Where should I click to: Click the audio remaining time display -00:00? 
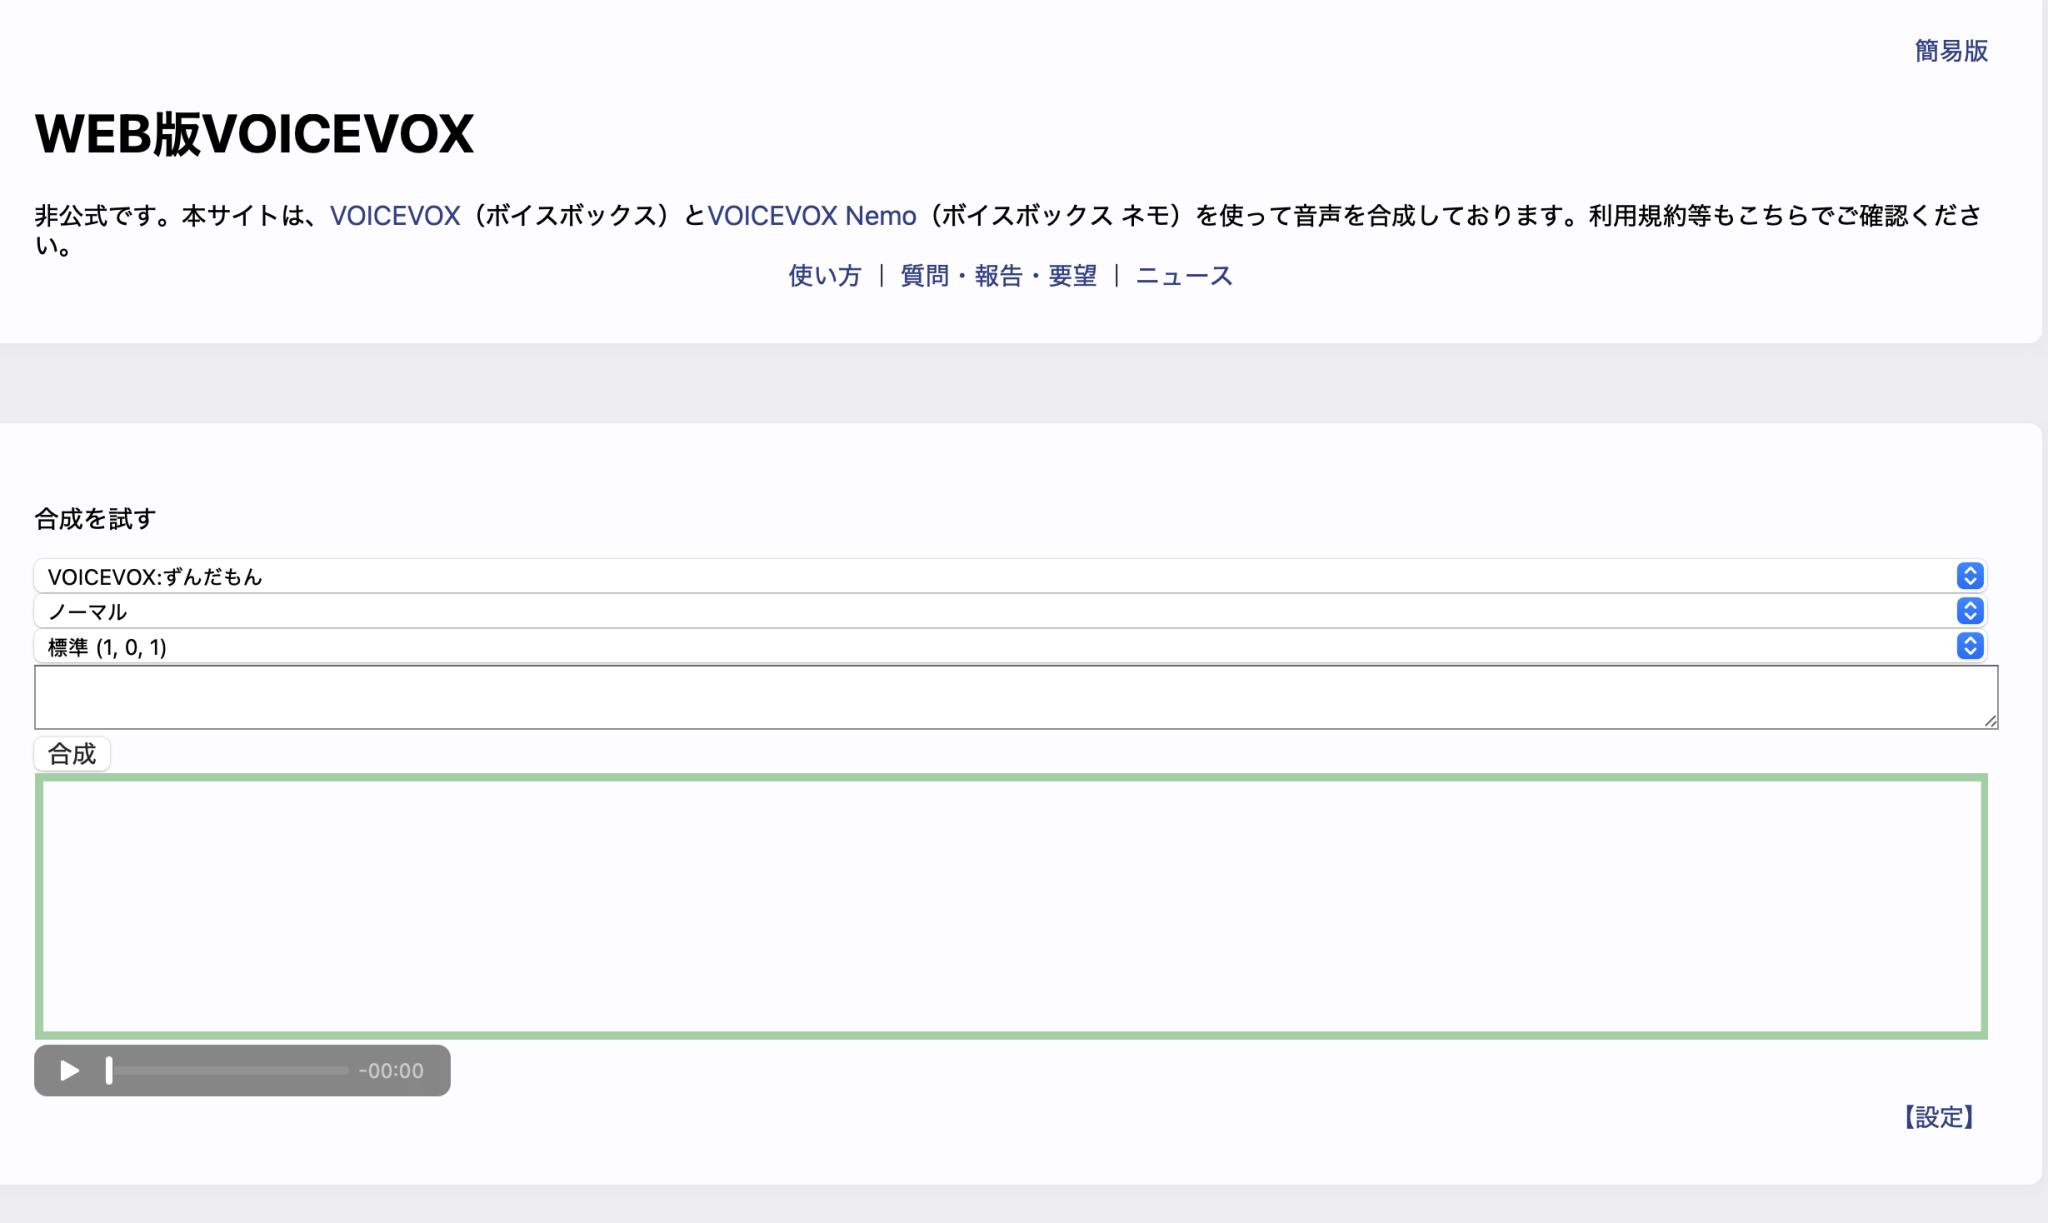coord(391,1071)
